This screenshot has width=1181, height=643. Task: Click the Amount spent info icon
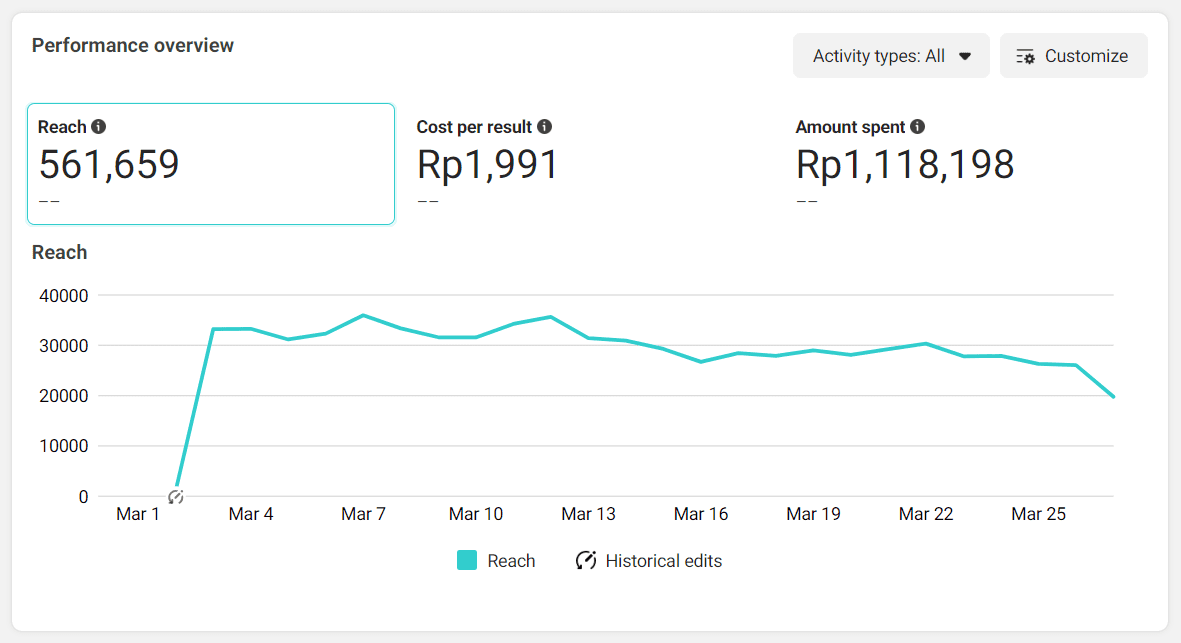pos(917,127)
